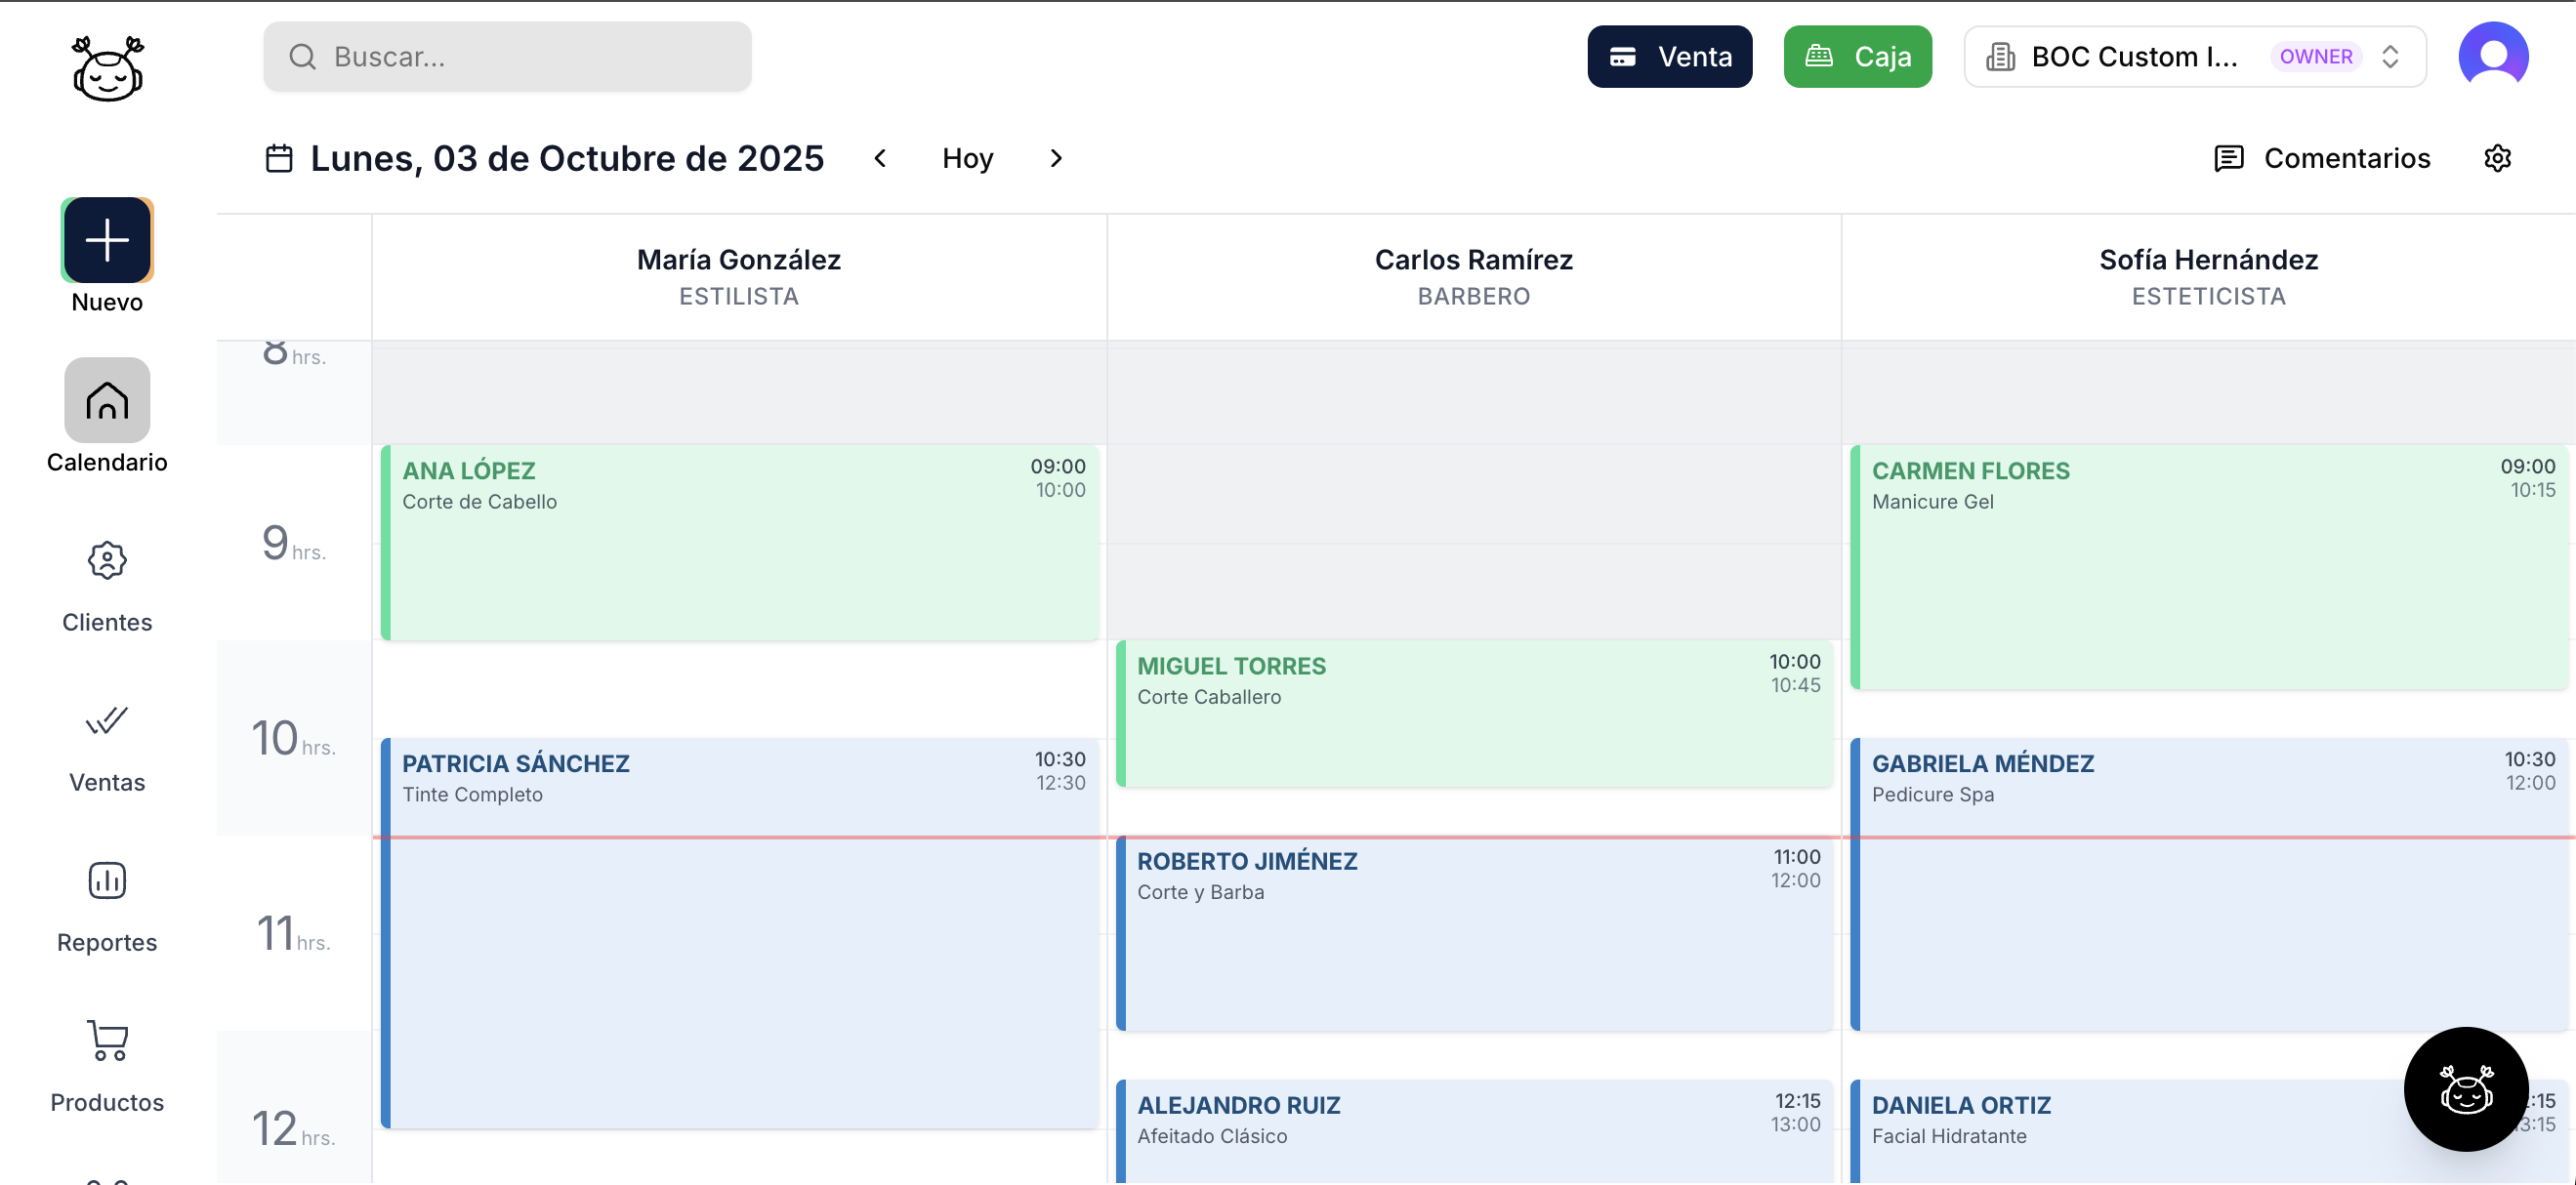The height and width of the screenshot is (1185, 2576).
Task: Open calendar settings gear icon
Action: click(2497, 158)
